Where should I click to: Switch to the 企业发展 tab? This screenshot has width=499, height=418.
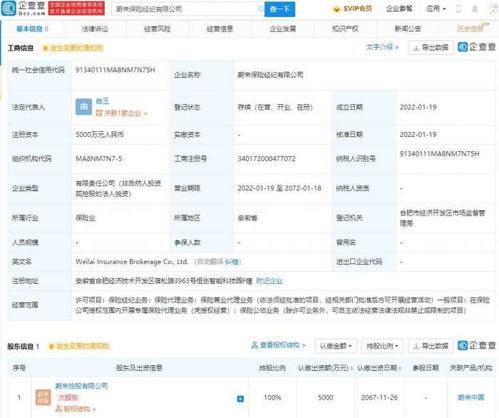pos(282,29)
